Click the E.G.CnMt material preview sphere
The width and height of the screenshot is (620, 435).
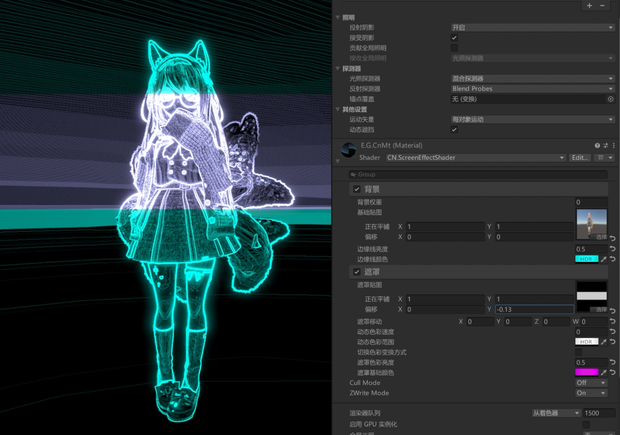pos(348,150)
